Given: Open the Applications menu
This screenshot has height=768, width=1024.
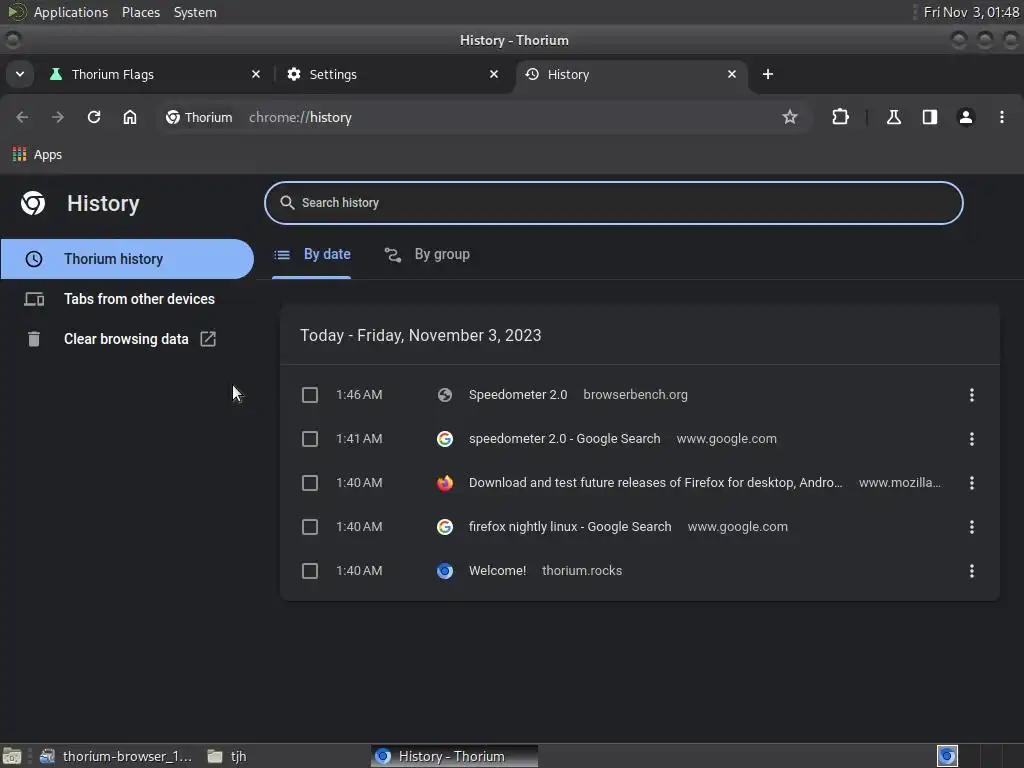Looking at the screenshot, I should tap(71, 12).
